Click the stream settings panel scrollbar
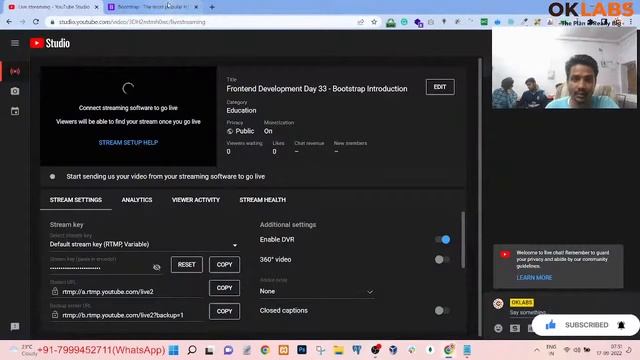Screen dimensions: 640x360 coord(463,240)
